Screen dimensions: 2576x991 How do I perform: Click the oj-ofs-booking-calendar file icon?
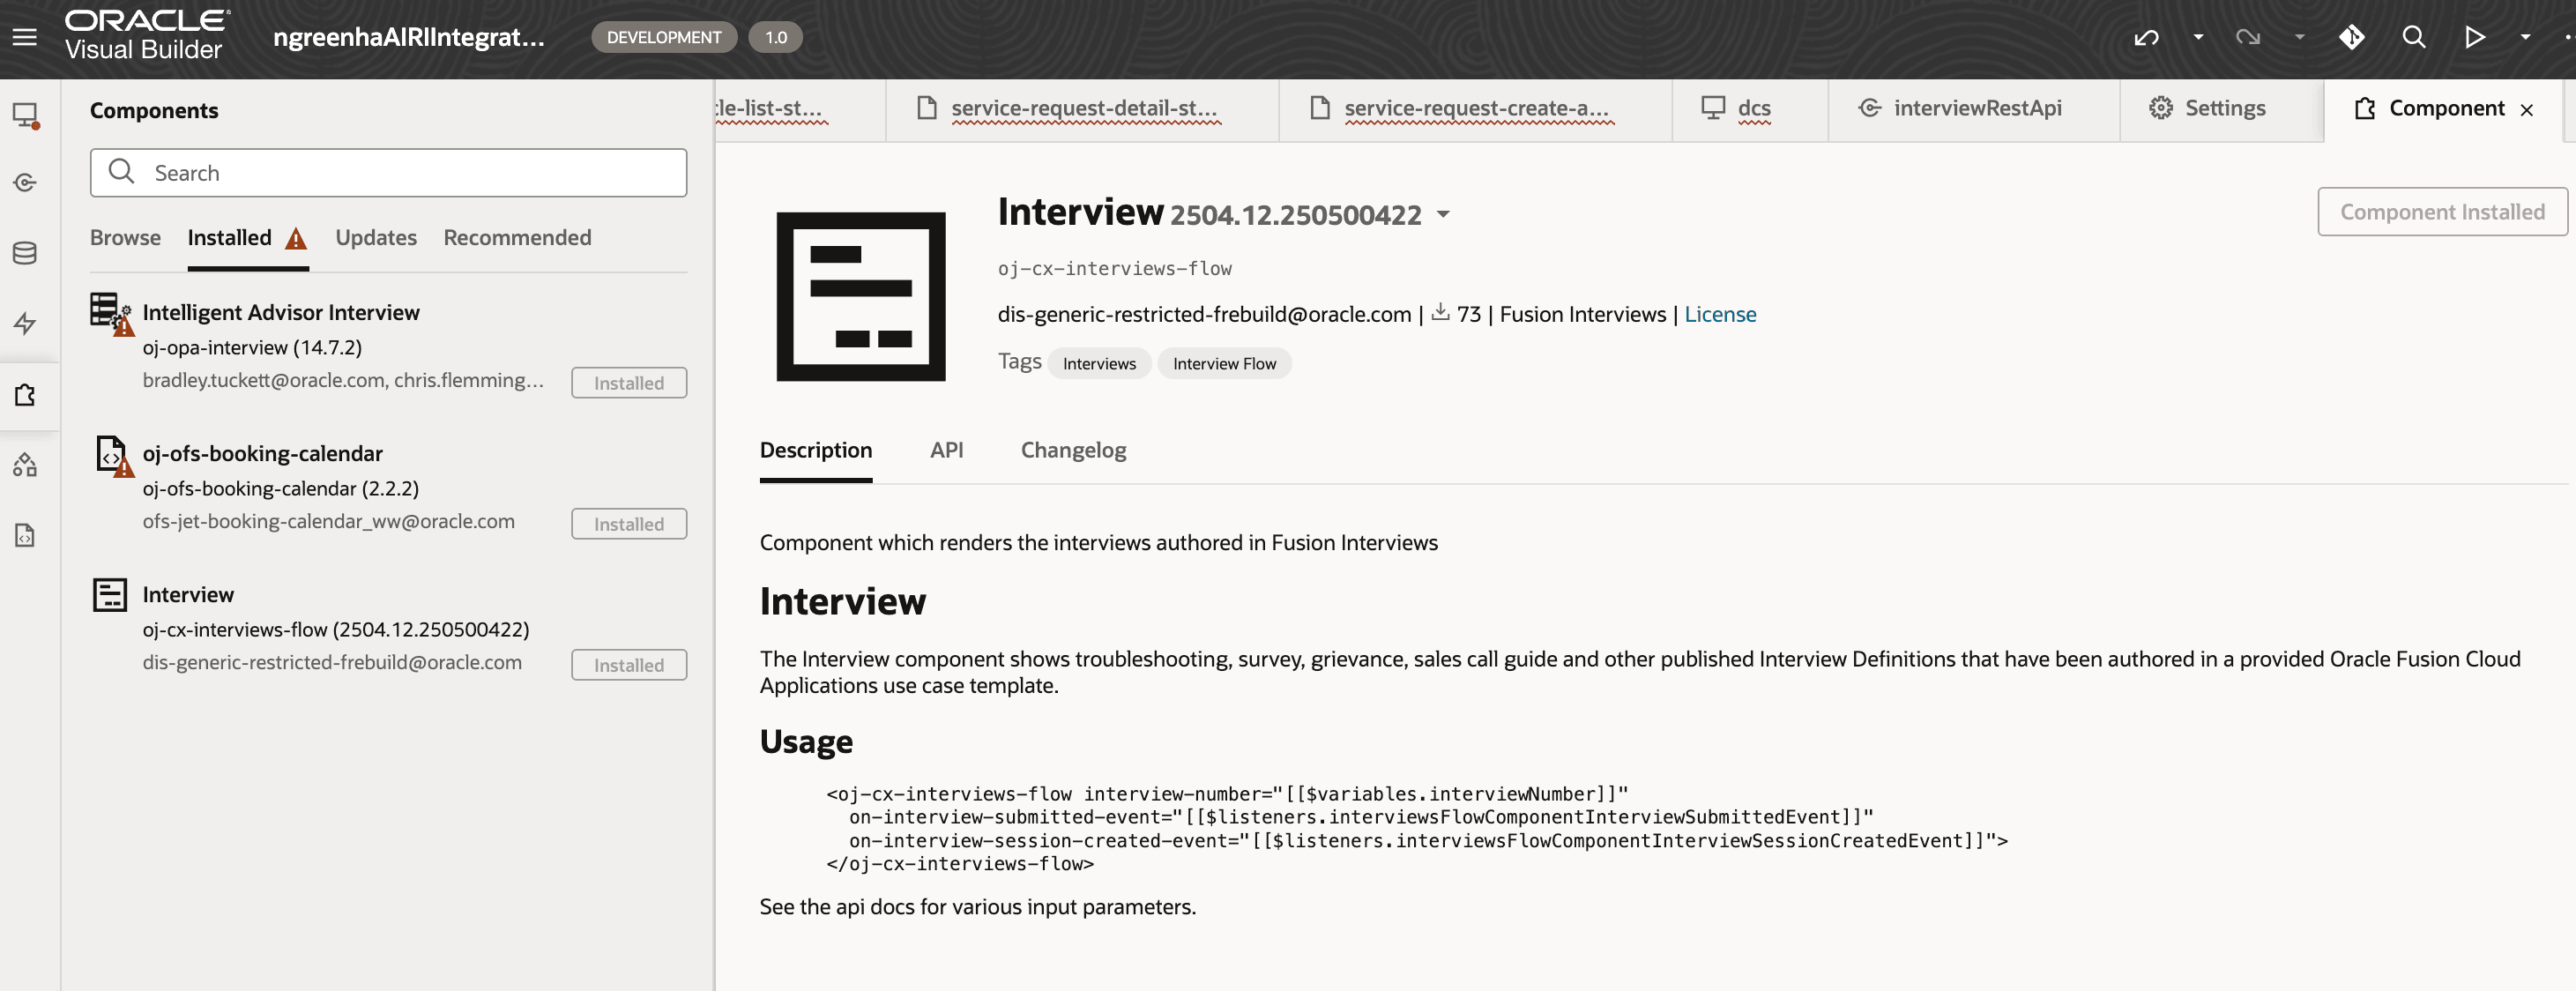(112, 455)
